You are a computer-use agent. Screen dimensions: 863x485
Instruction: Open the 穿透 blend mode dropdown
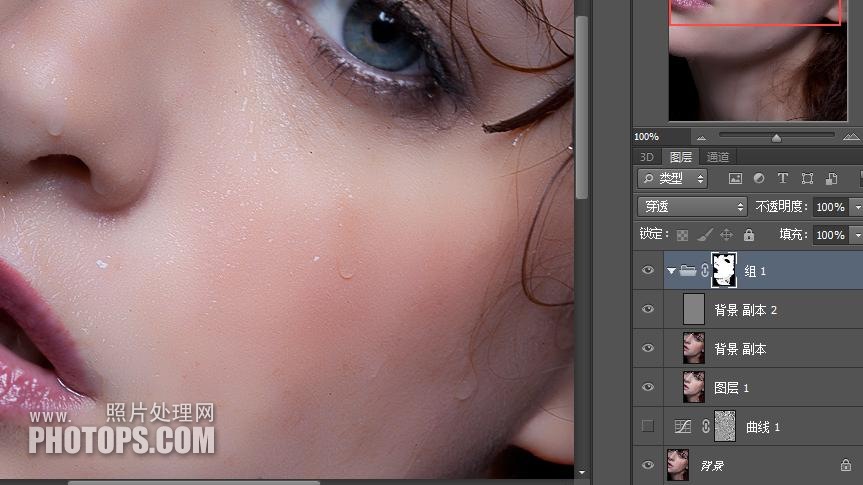[x=692, y=207]
